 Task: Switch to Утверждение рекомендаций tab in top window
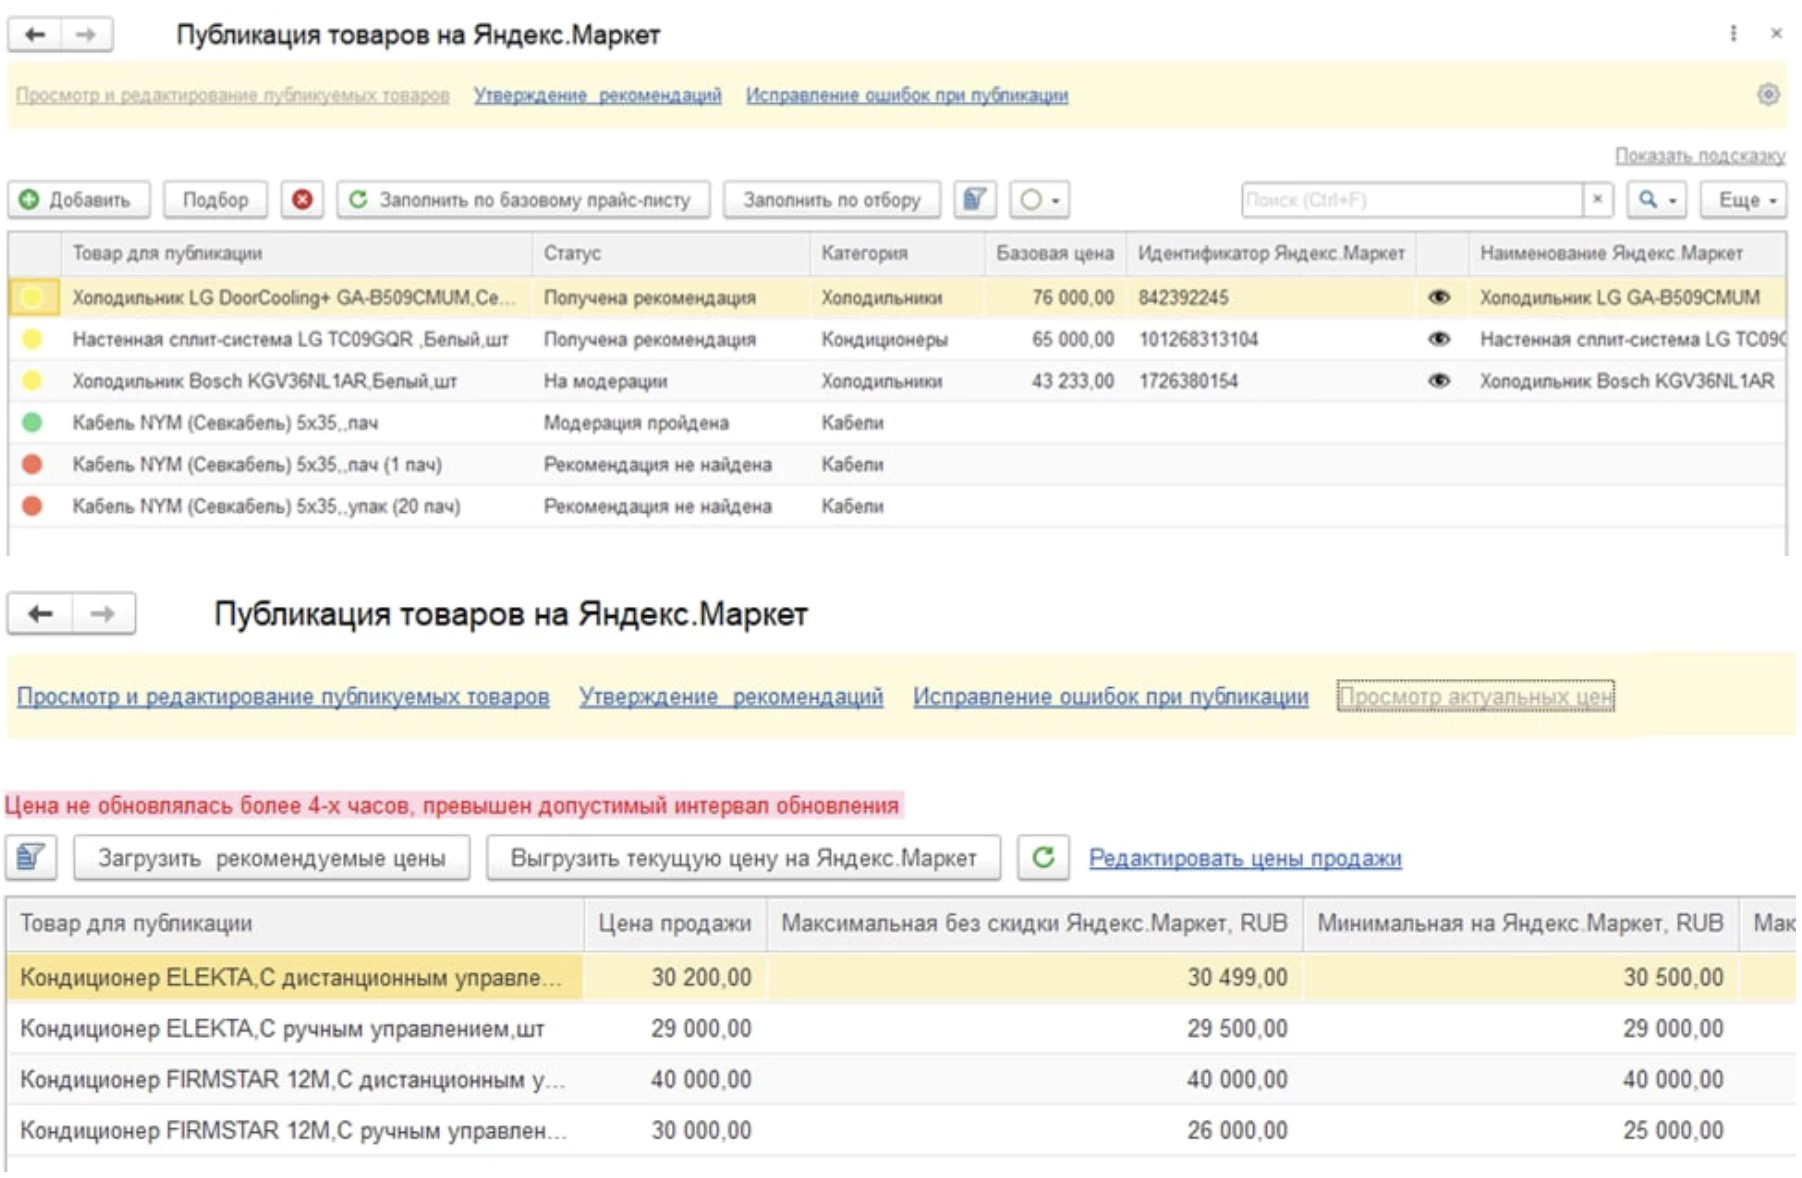coord(597,95)
